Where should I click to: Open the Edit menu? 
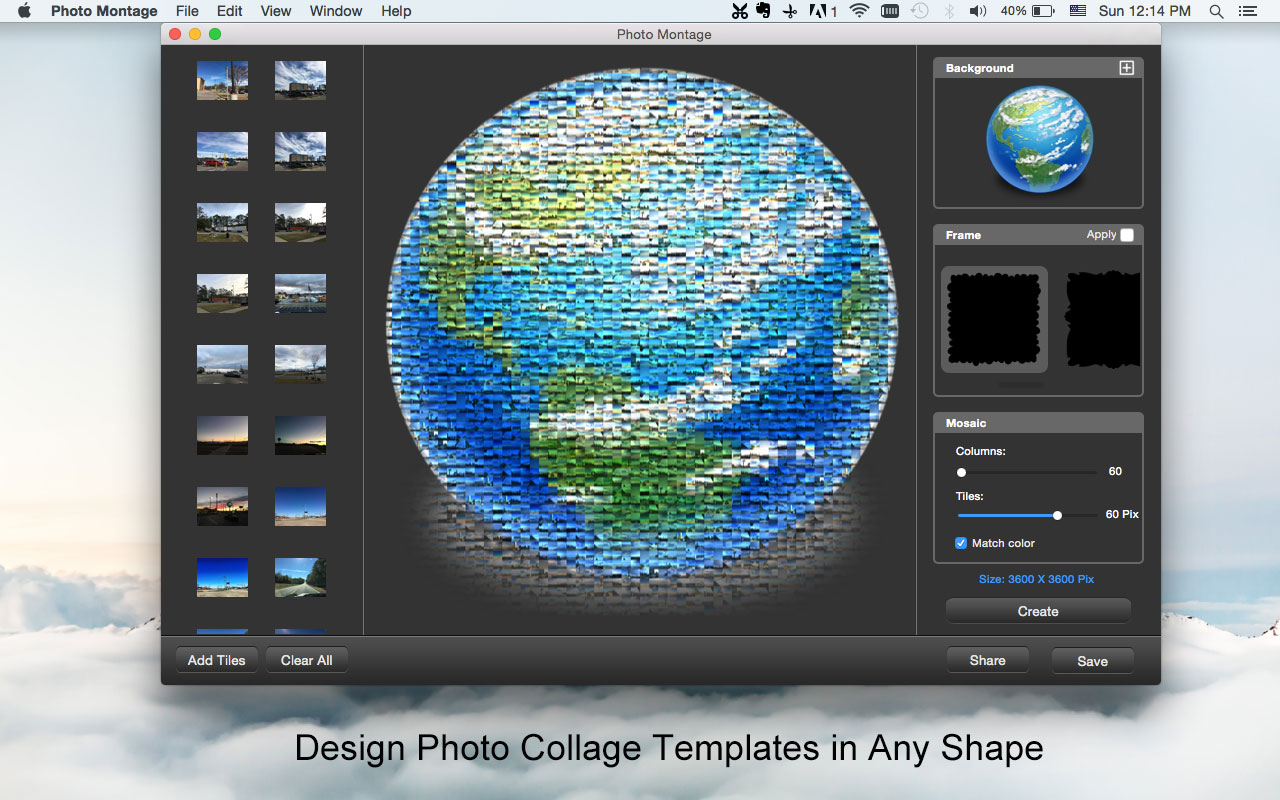coord(230,11)
